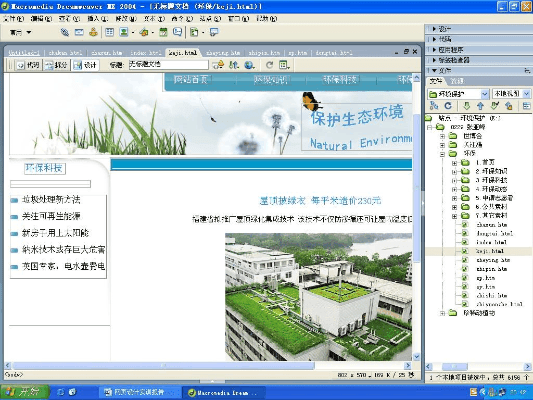Insert a hyperlink from the Insert bar
Image resolution: width=533 pixels, height=400 pixels.
click(65, 32)
